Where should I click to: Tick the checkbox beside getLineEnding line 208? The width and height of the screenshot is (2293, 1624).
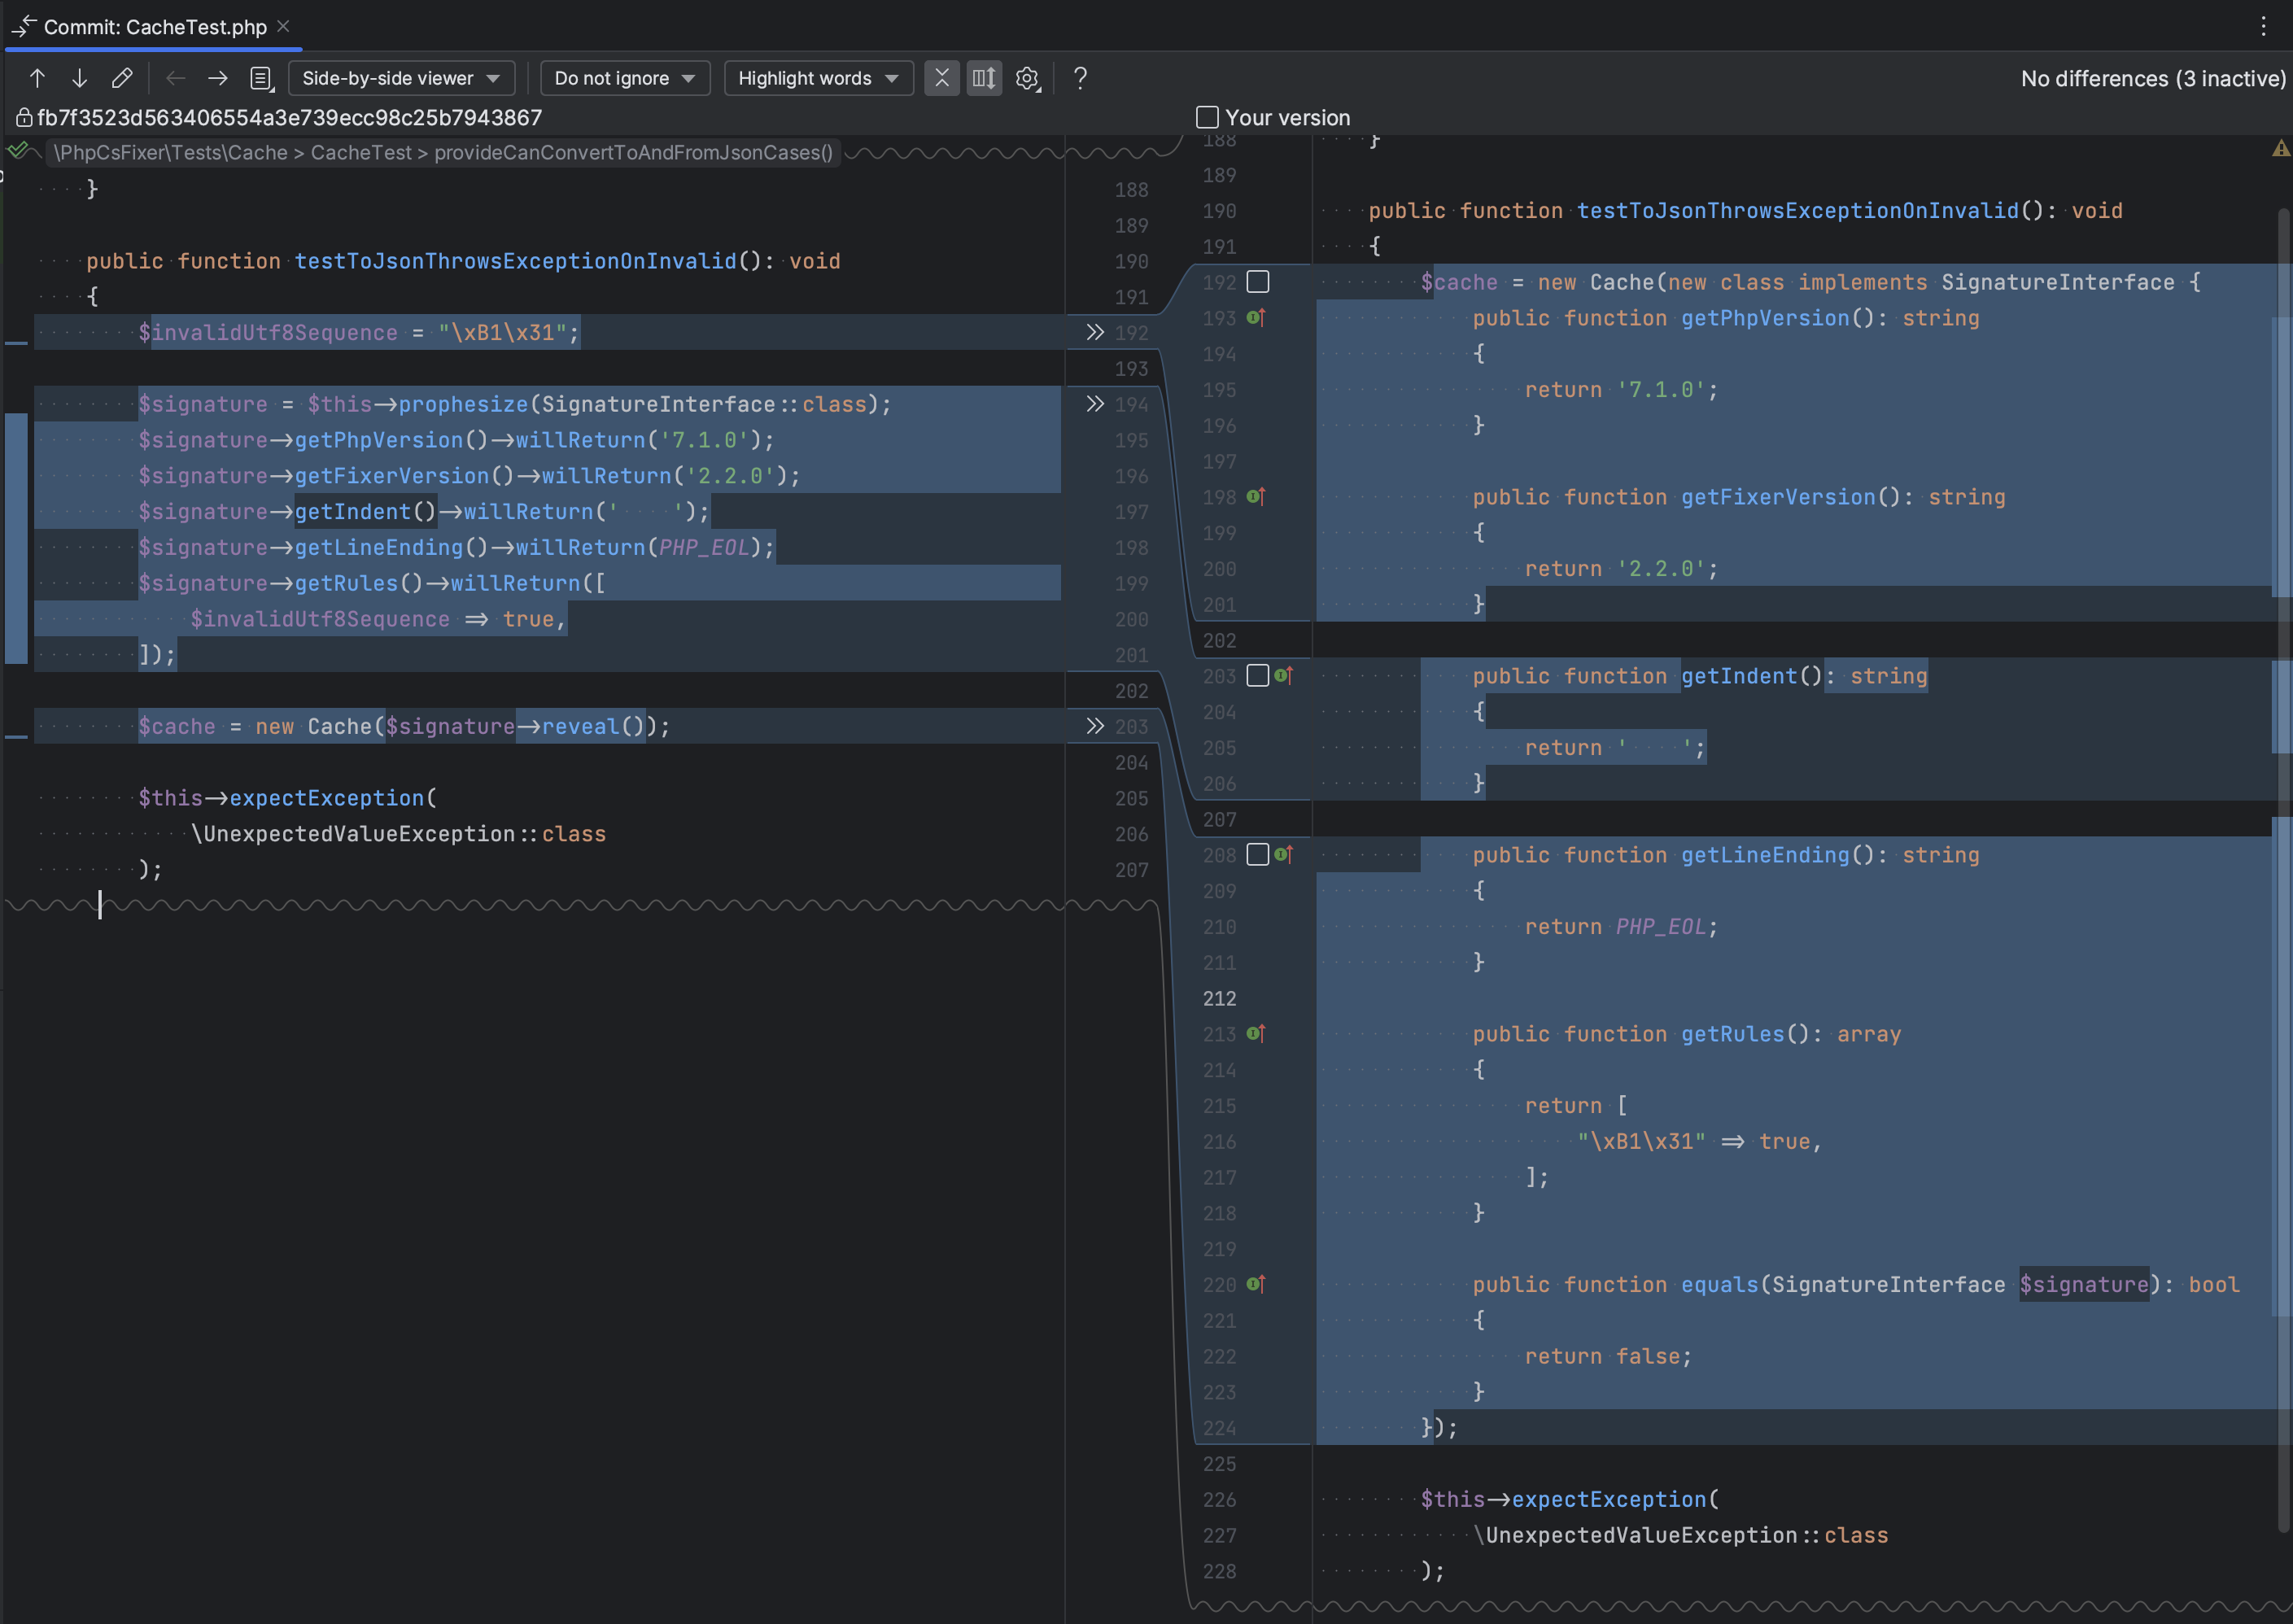[x=1258, y=855]
